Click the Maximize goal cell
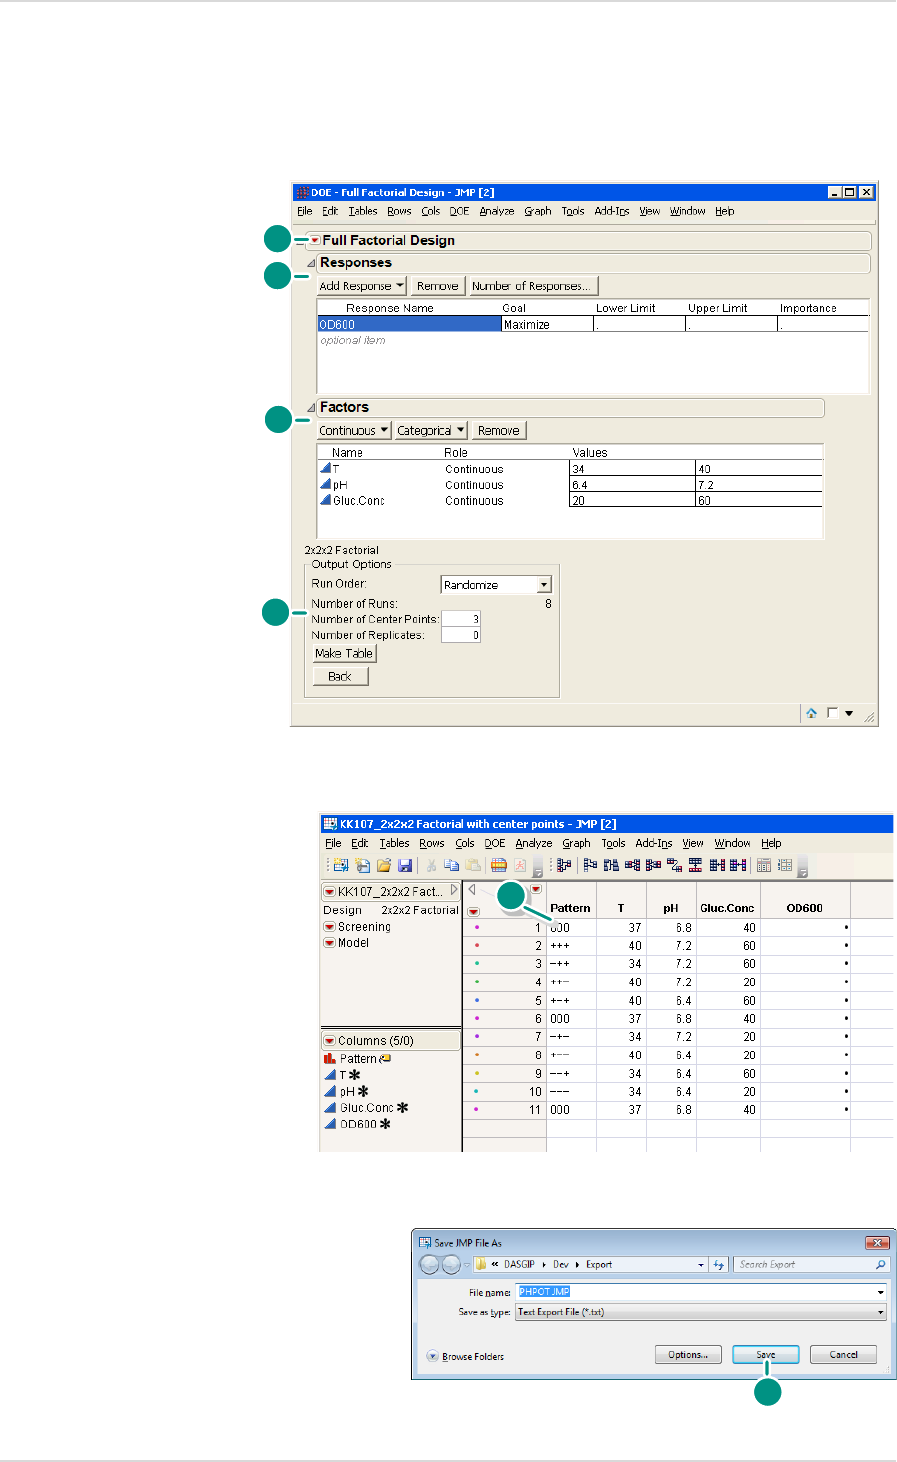Viewport: 897px width, 1462px height. pos(547,324)
